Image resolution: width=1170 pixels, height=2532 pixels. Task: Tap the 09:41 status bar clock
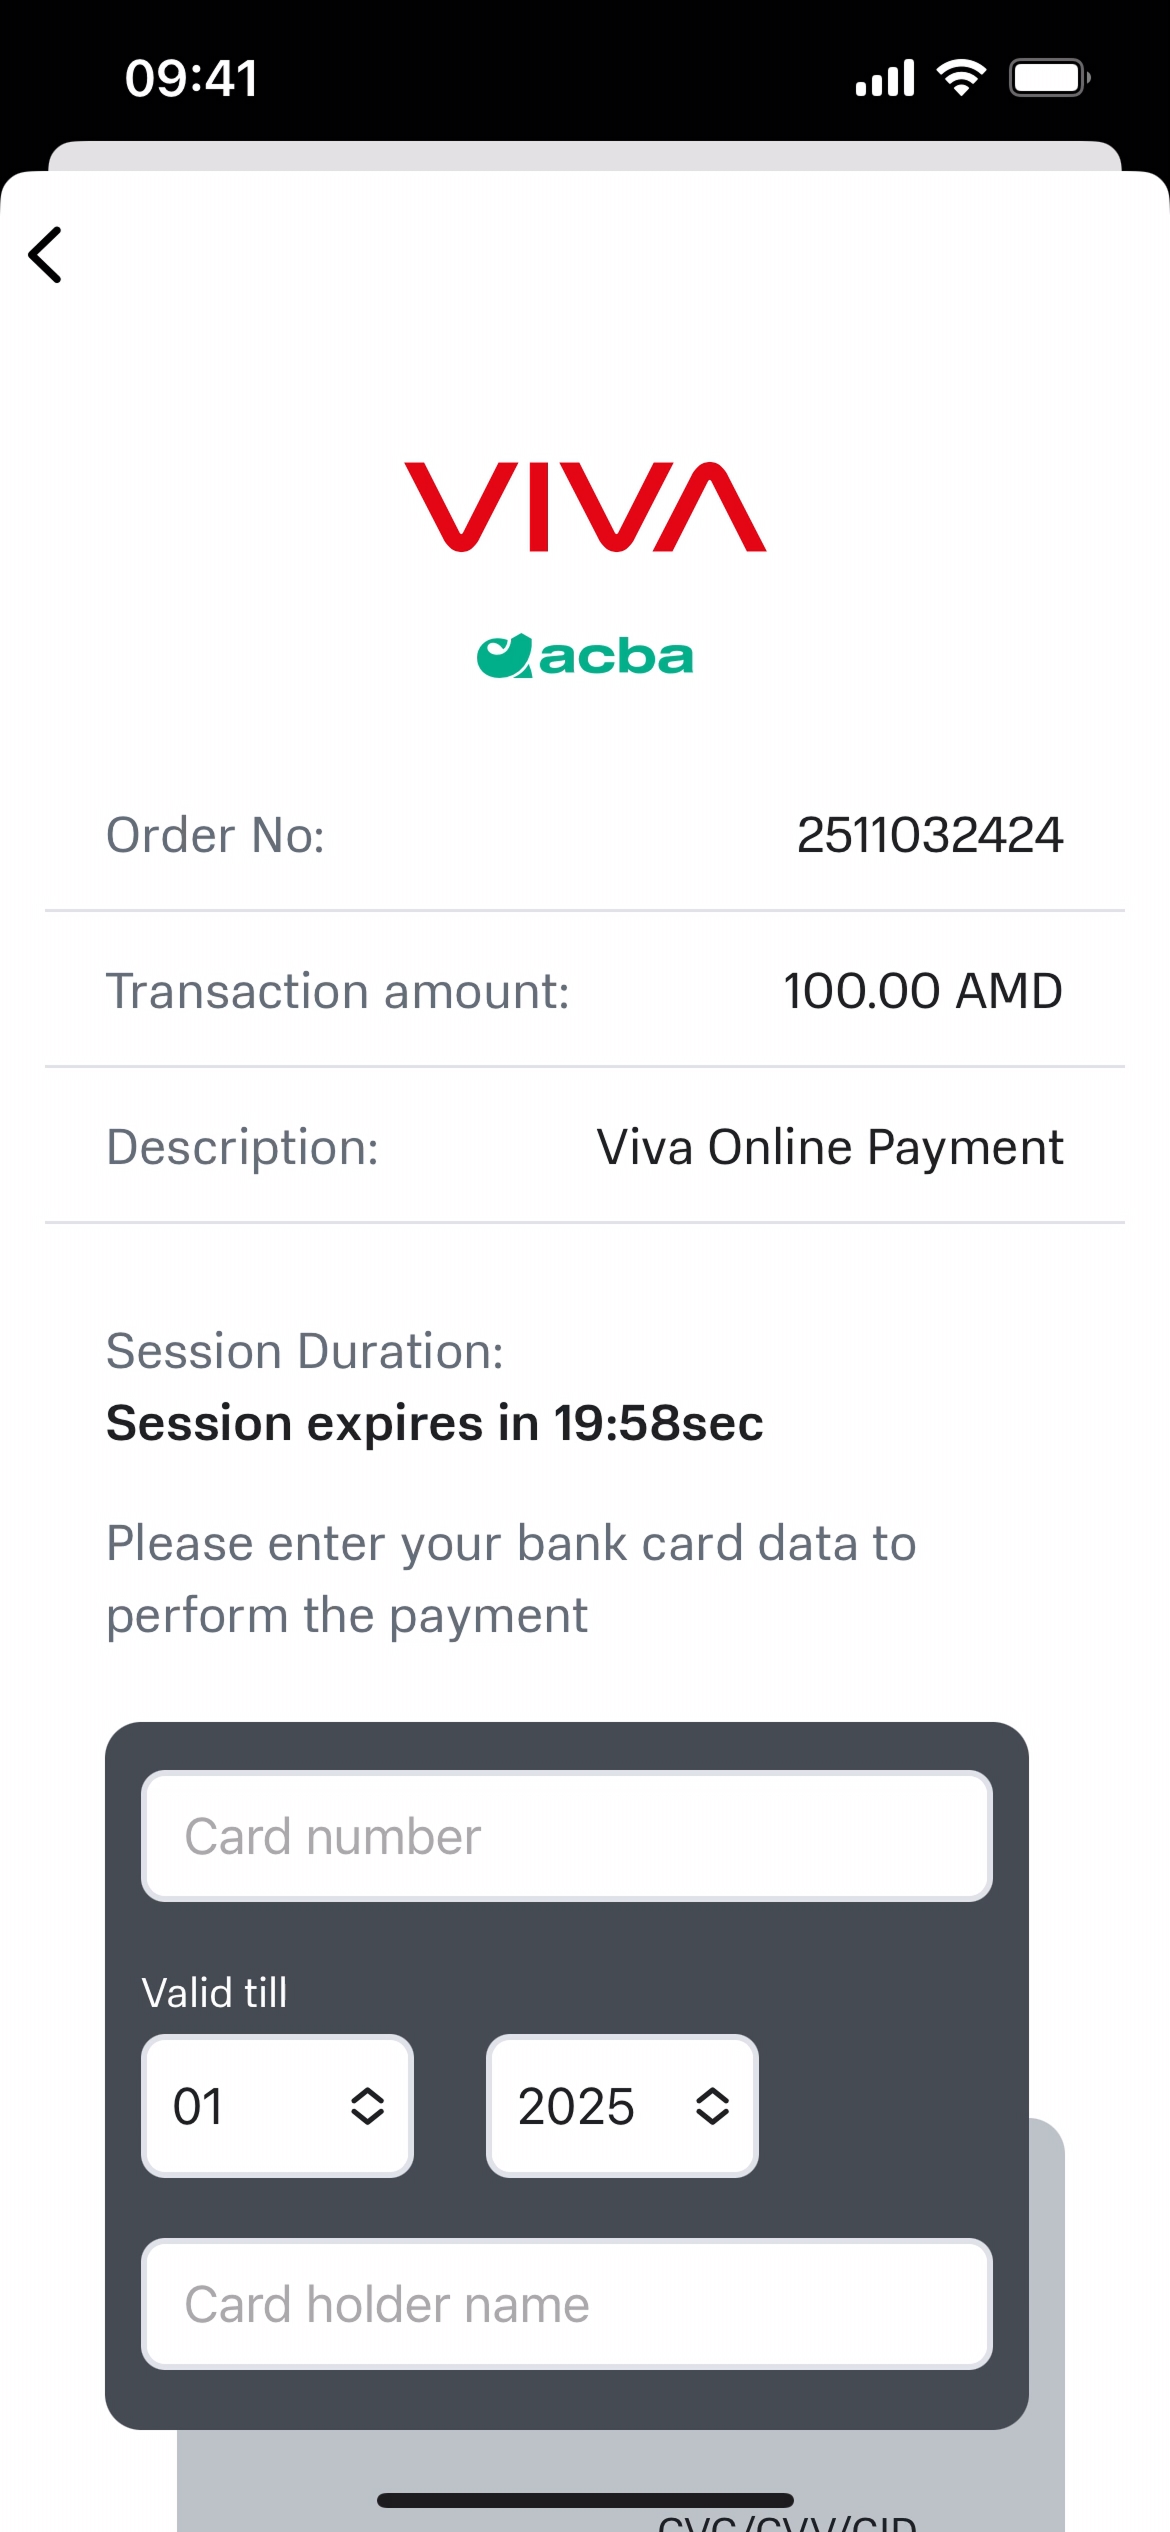(192, 78)
